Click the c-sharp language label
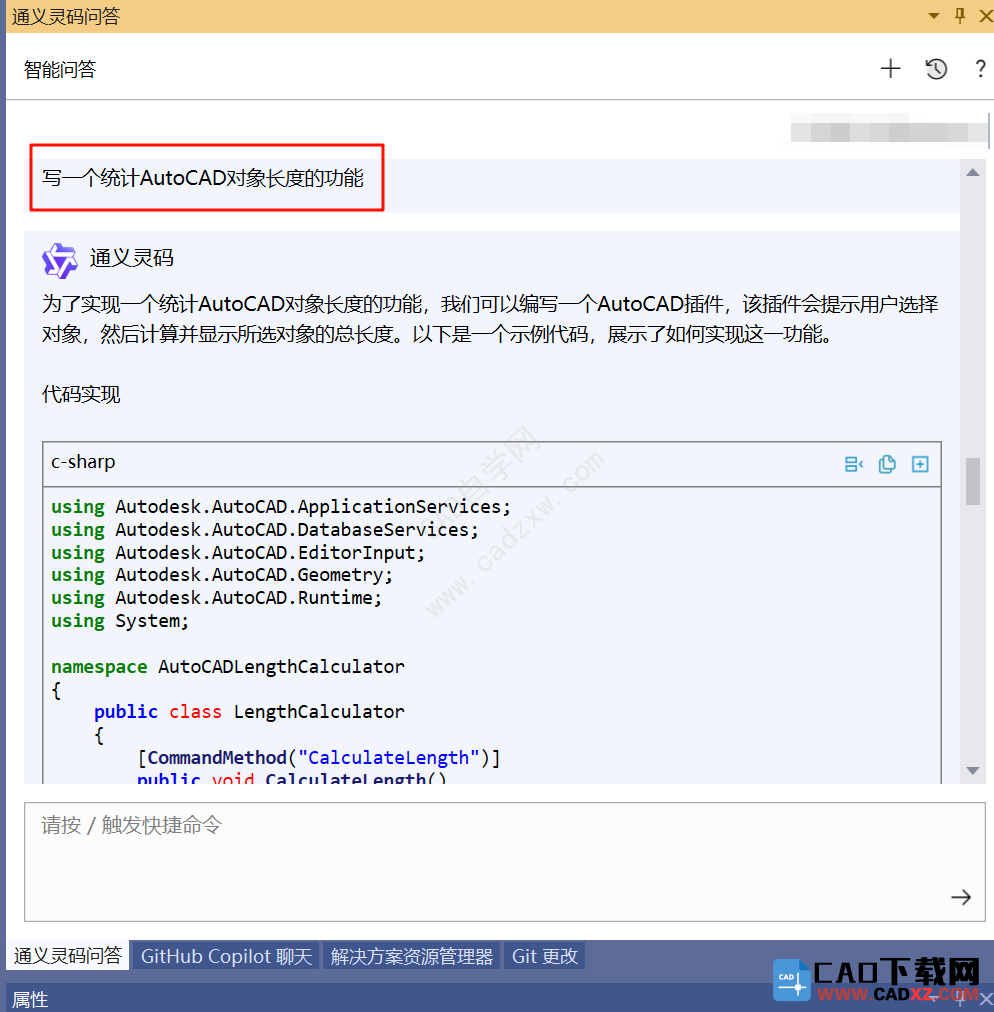The width and height of the screenshot is (994, 1012). [x=83, y=462]
